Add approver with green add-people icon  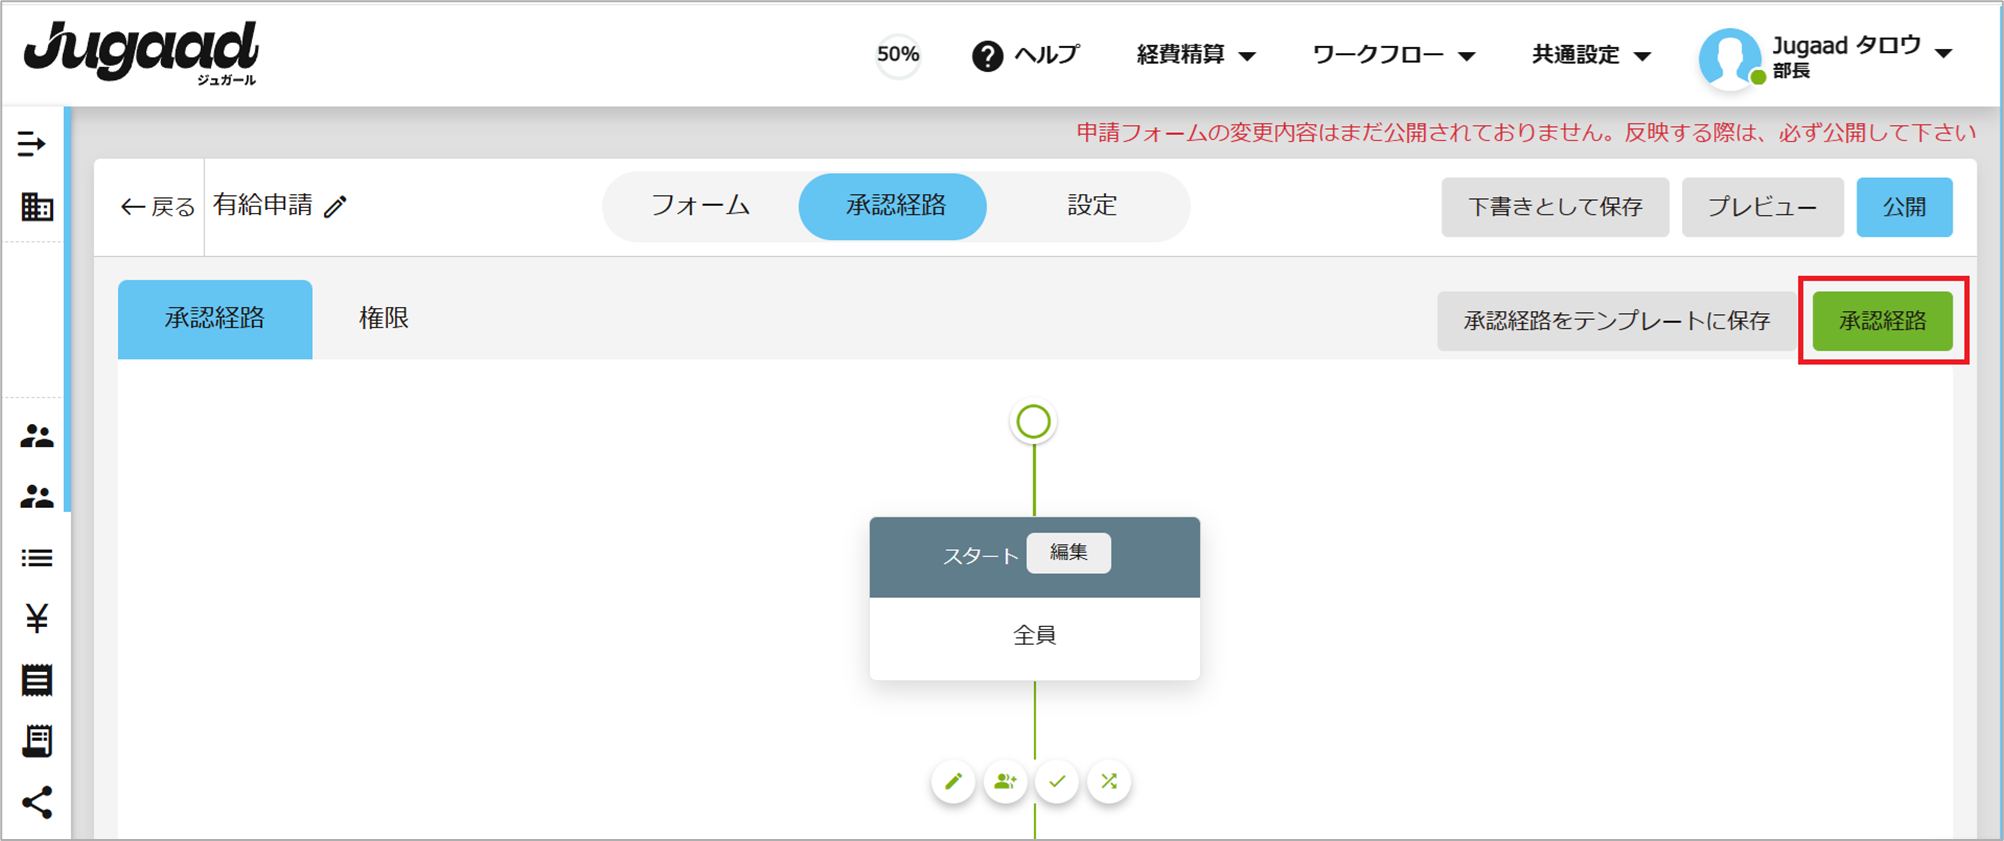coord(1005,781)
